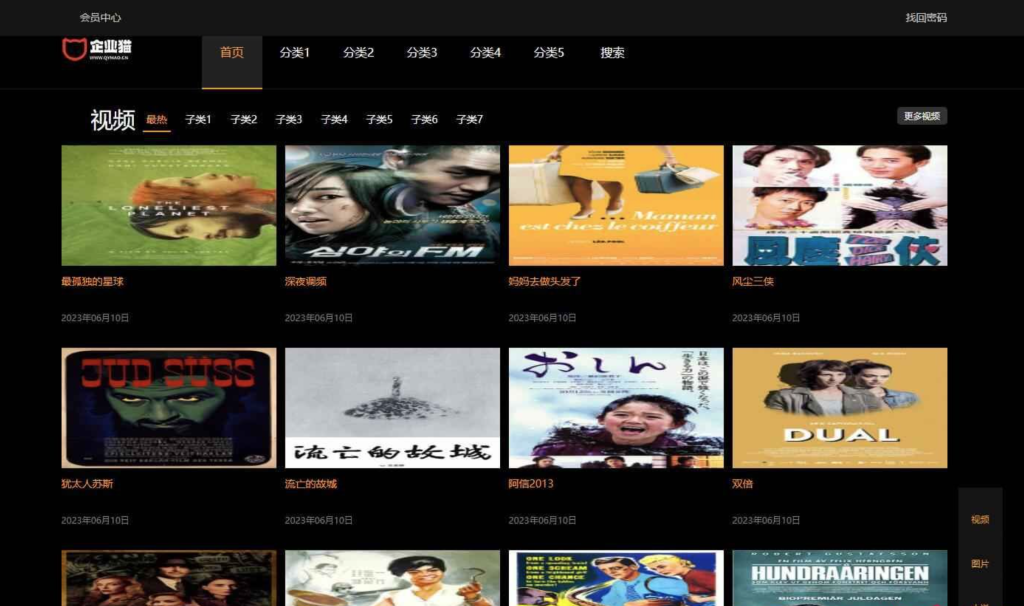Select the 子类4 filter tab
1024x606 pixels.
coord(334,120)
